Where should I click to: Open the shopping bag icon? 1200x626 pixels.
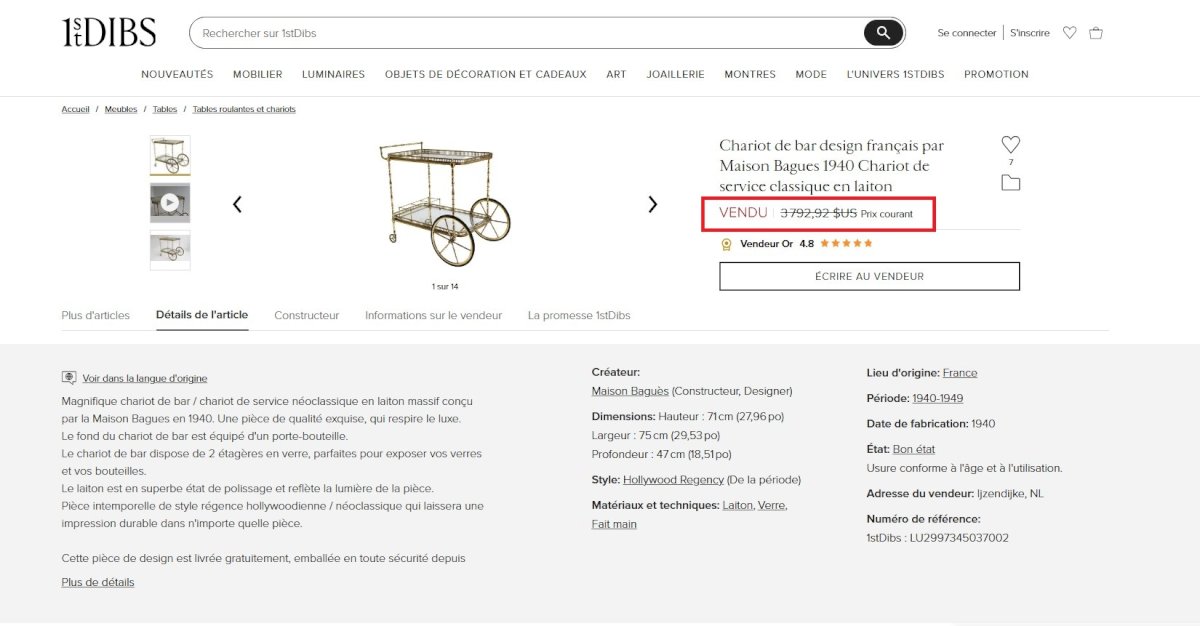pos(1096,33)
